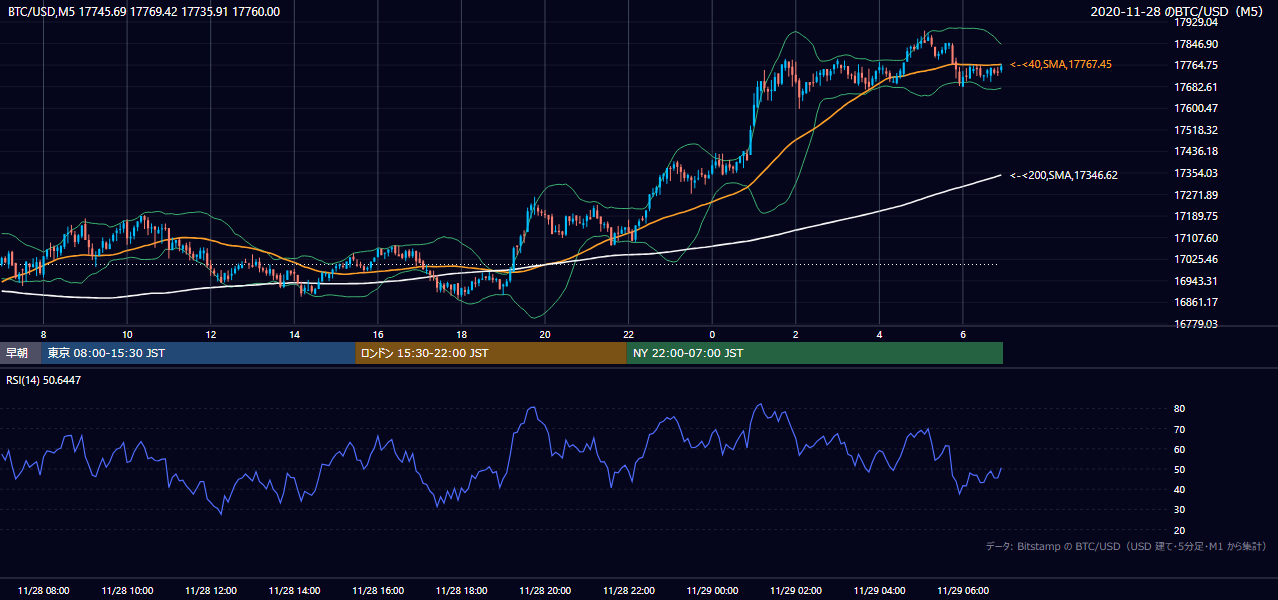Click price level 17600.47 on axis
This screenshot has width=1278, height=600.
pos(1196,108)
